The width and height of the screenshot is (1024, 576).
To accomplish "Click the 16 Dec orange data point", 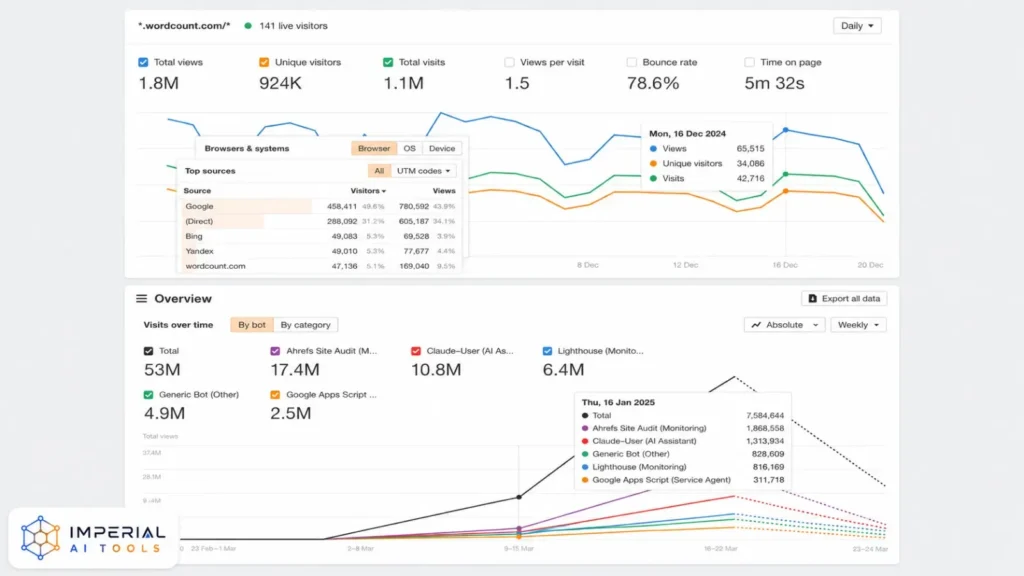I will pyautogui.click(x=786, y=191).
